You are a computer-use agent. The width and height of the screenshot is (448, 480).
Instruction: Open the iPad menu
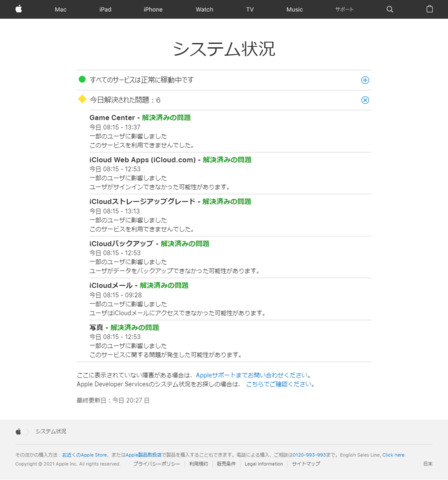tap(105, 9)
